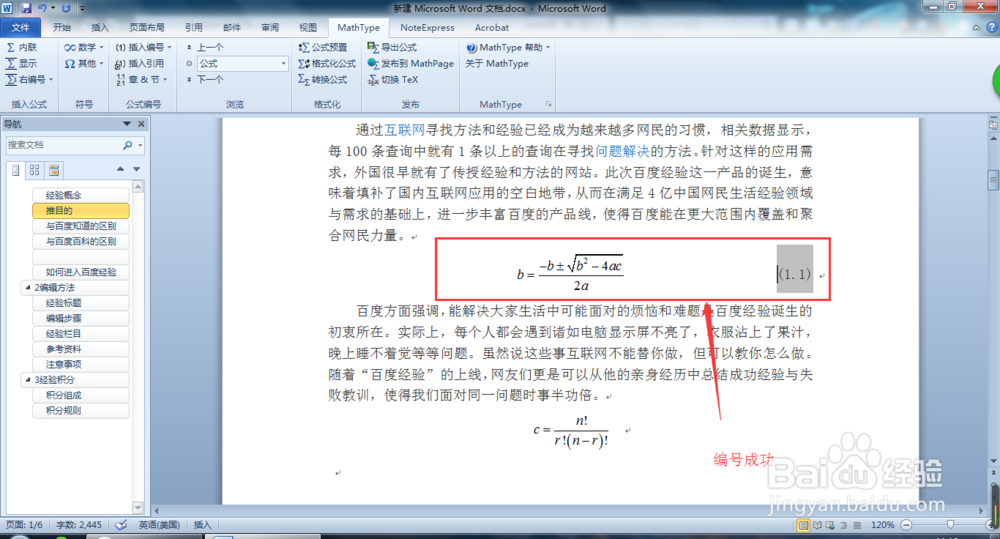Image resolution: width=1000 pixels, height=539 pixels.
Task: Click 关于 MathType about button
Action: tap(497, 63)
